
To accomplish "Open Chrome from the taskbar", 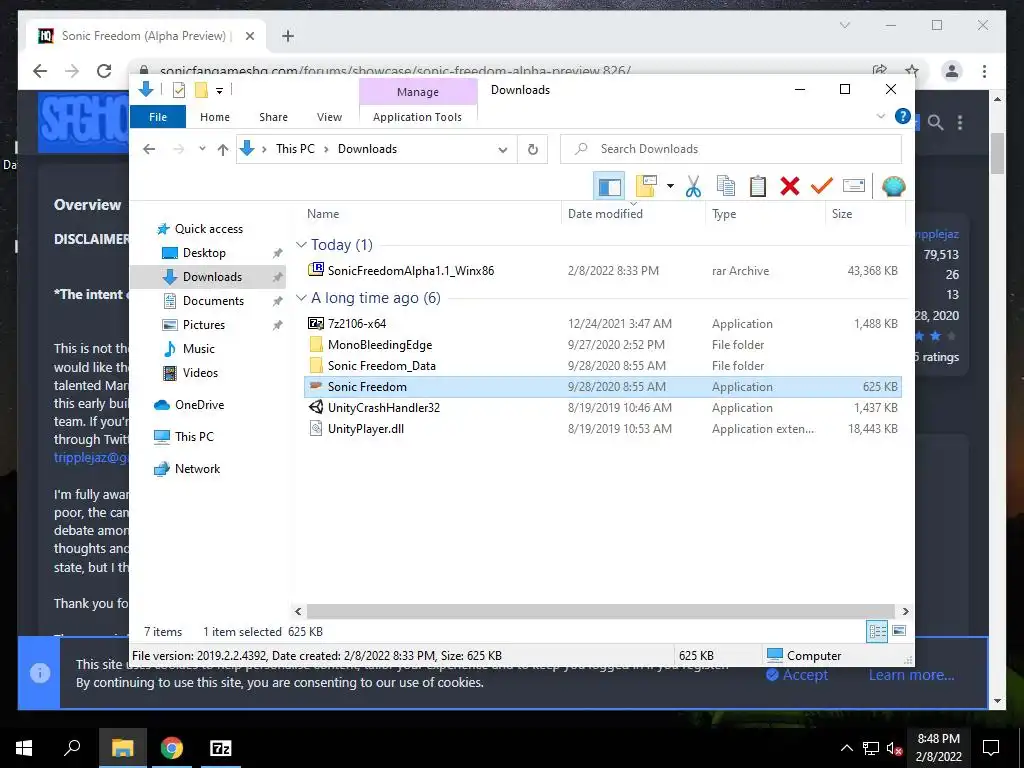I will click(172, 748).
